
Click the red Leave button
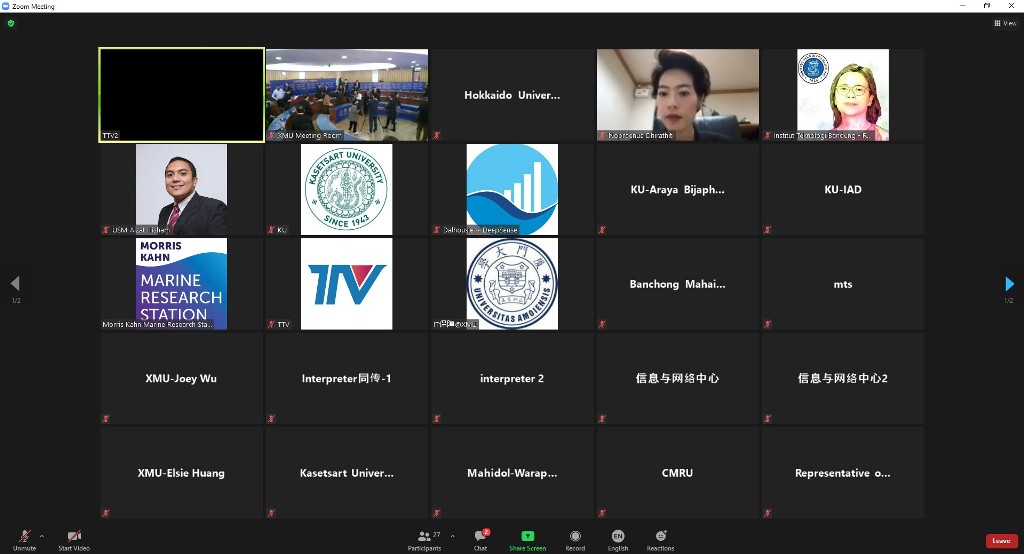click(1001, 541)
